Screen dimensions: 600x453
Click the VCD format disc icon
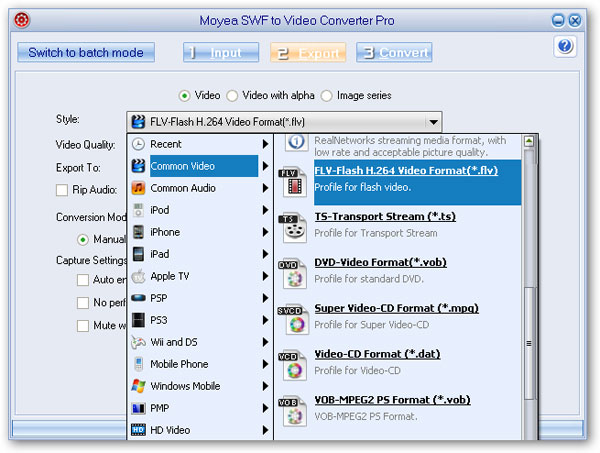pos(293,366)
